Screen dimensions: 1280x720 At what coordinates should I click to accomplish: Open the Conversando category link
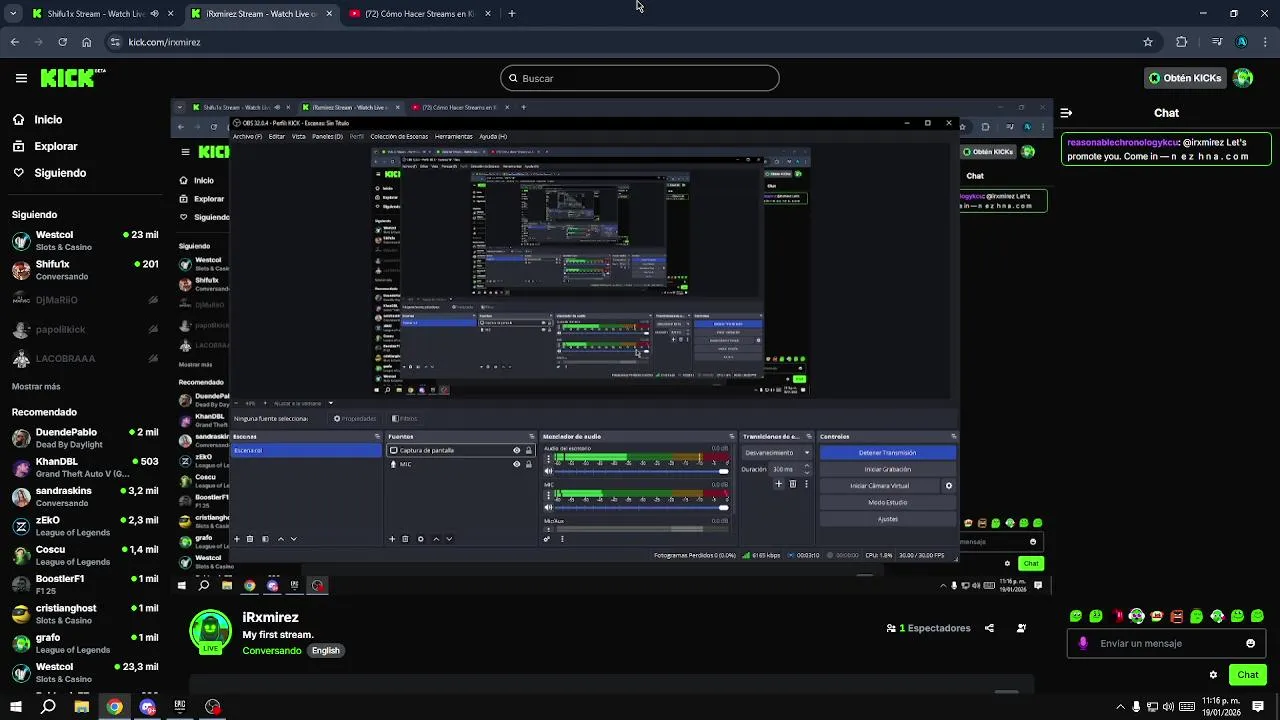click(x=271, y=650)
